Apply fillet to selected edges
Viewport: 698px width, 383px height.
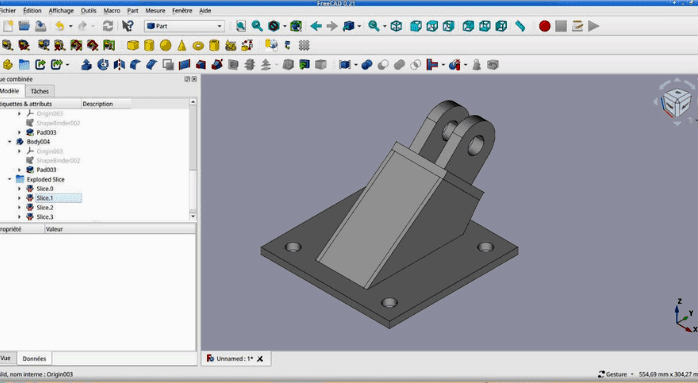pos(135,65)
